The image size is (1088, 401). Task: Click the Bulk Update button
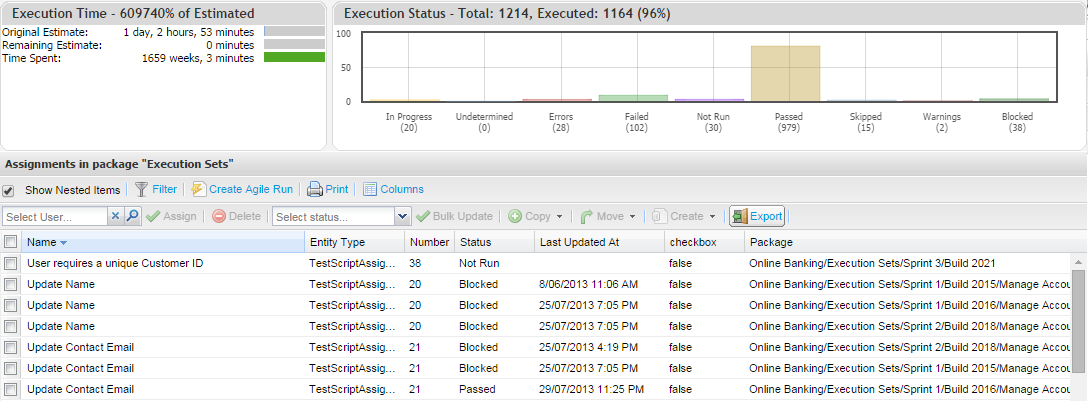coord(455,216)
